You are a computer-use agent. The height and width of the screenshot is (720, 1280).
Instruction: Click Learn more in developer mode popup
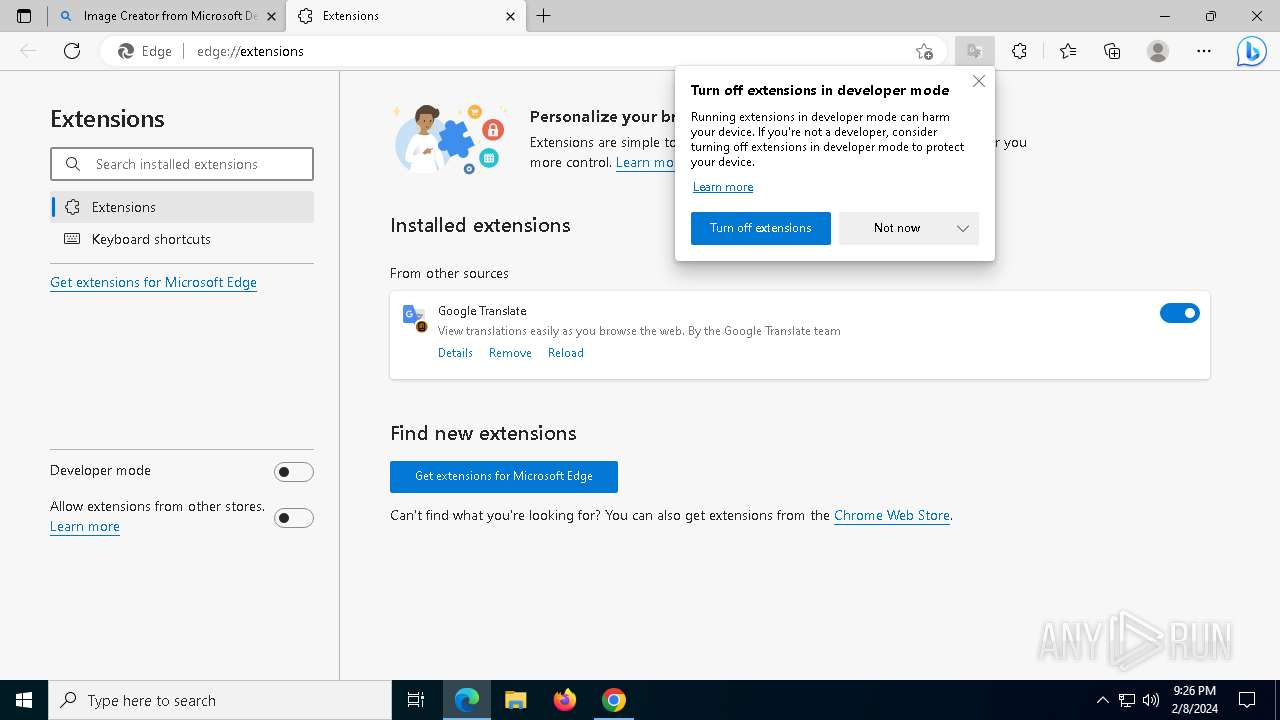723,187
